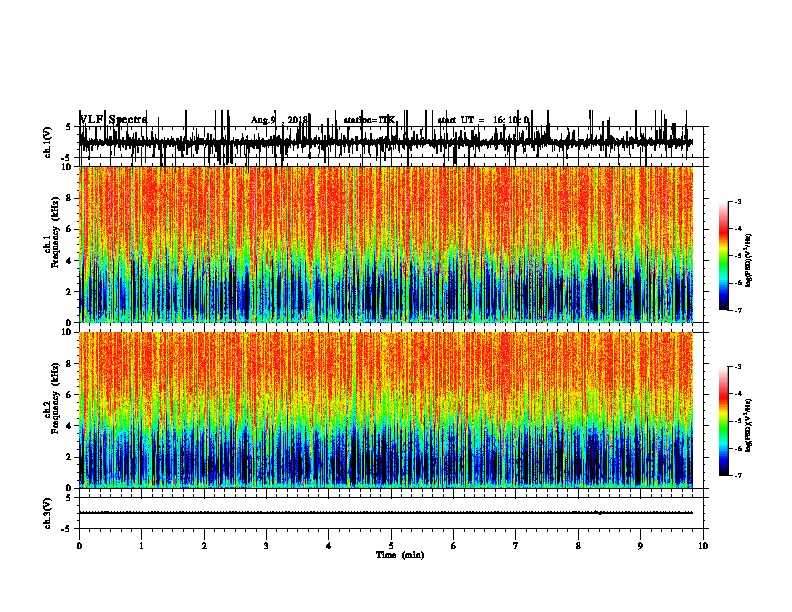Select the ch.2 "Frequency (kHz)" axis label
This screenshot has height=612, width=792.
pyautogui.click(x=55, y=398)
